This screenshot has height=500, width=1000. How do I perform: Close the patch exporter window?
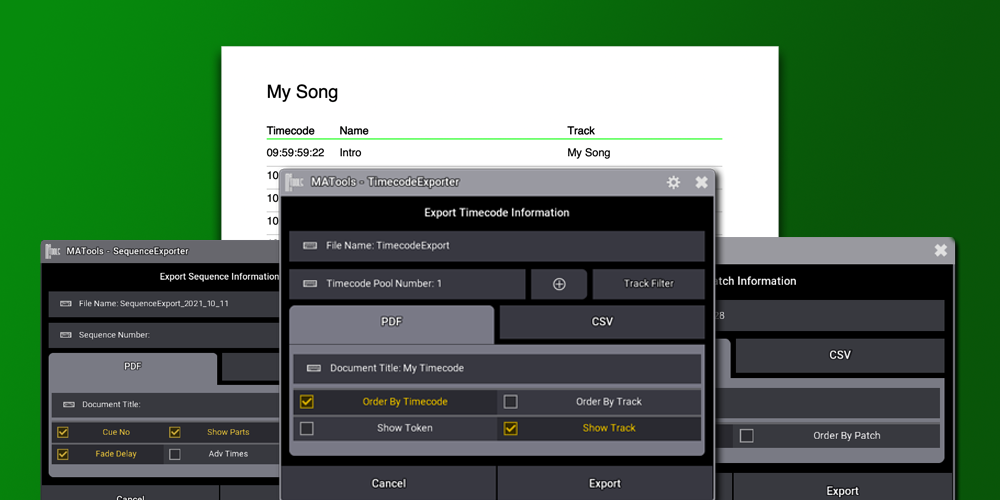tap(940, 251)
